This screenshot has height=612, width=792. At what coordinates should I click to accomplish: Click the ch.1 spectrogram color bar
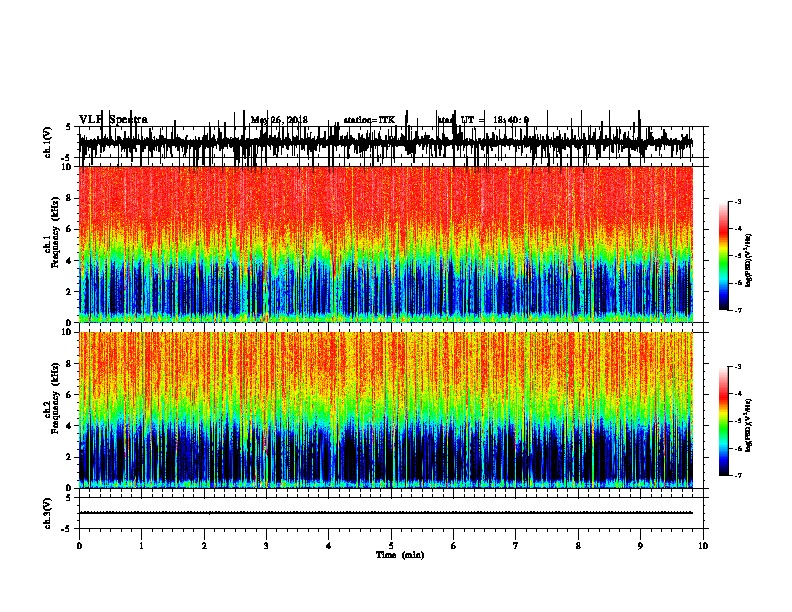click(x=724, y=256)
